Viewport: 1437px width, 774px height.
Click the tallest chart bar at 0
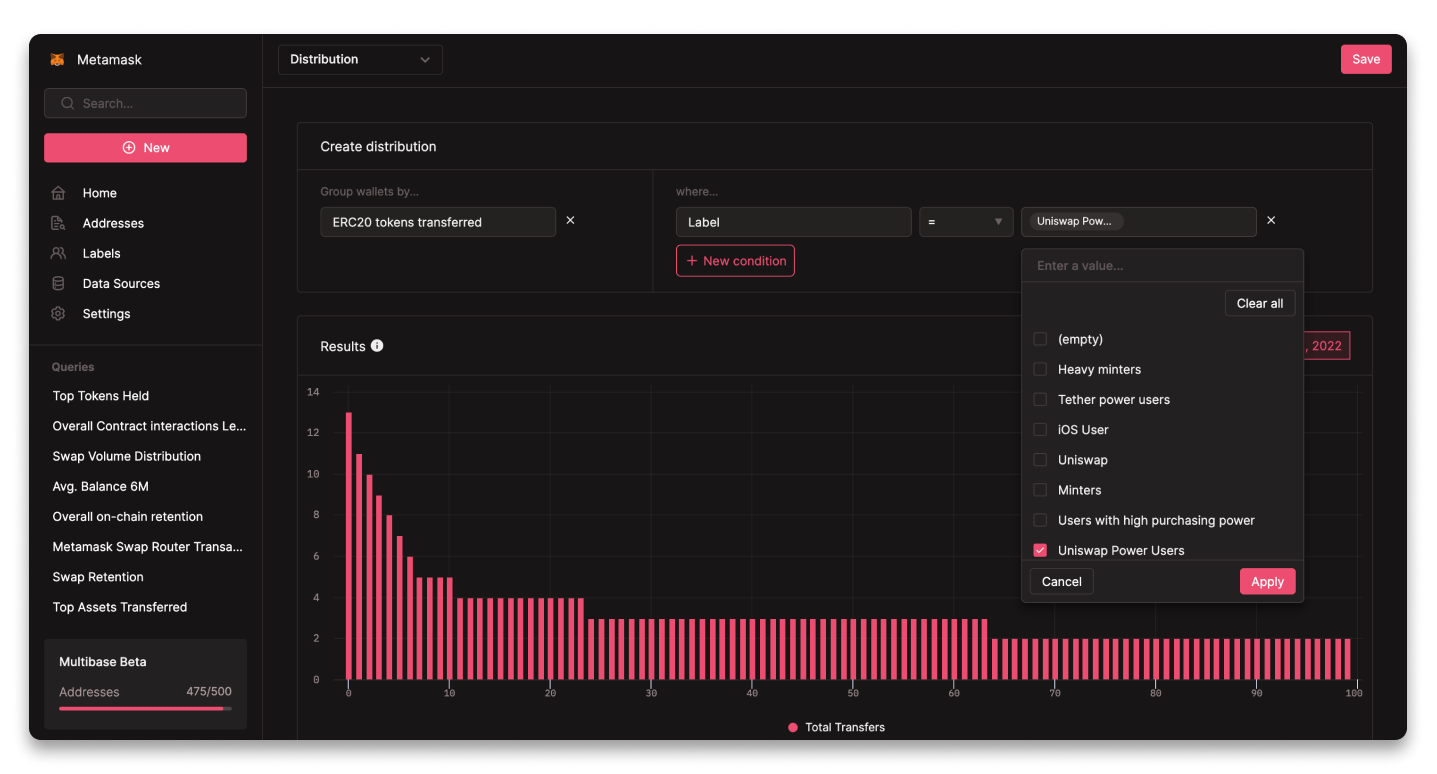click(349, 546)
